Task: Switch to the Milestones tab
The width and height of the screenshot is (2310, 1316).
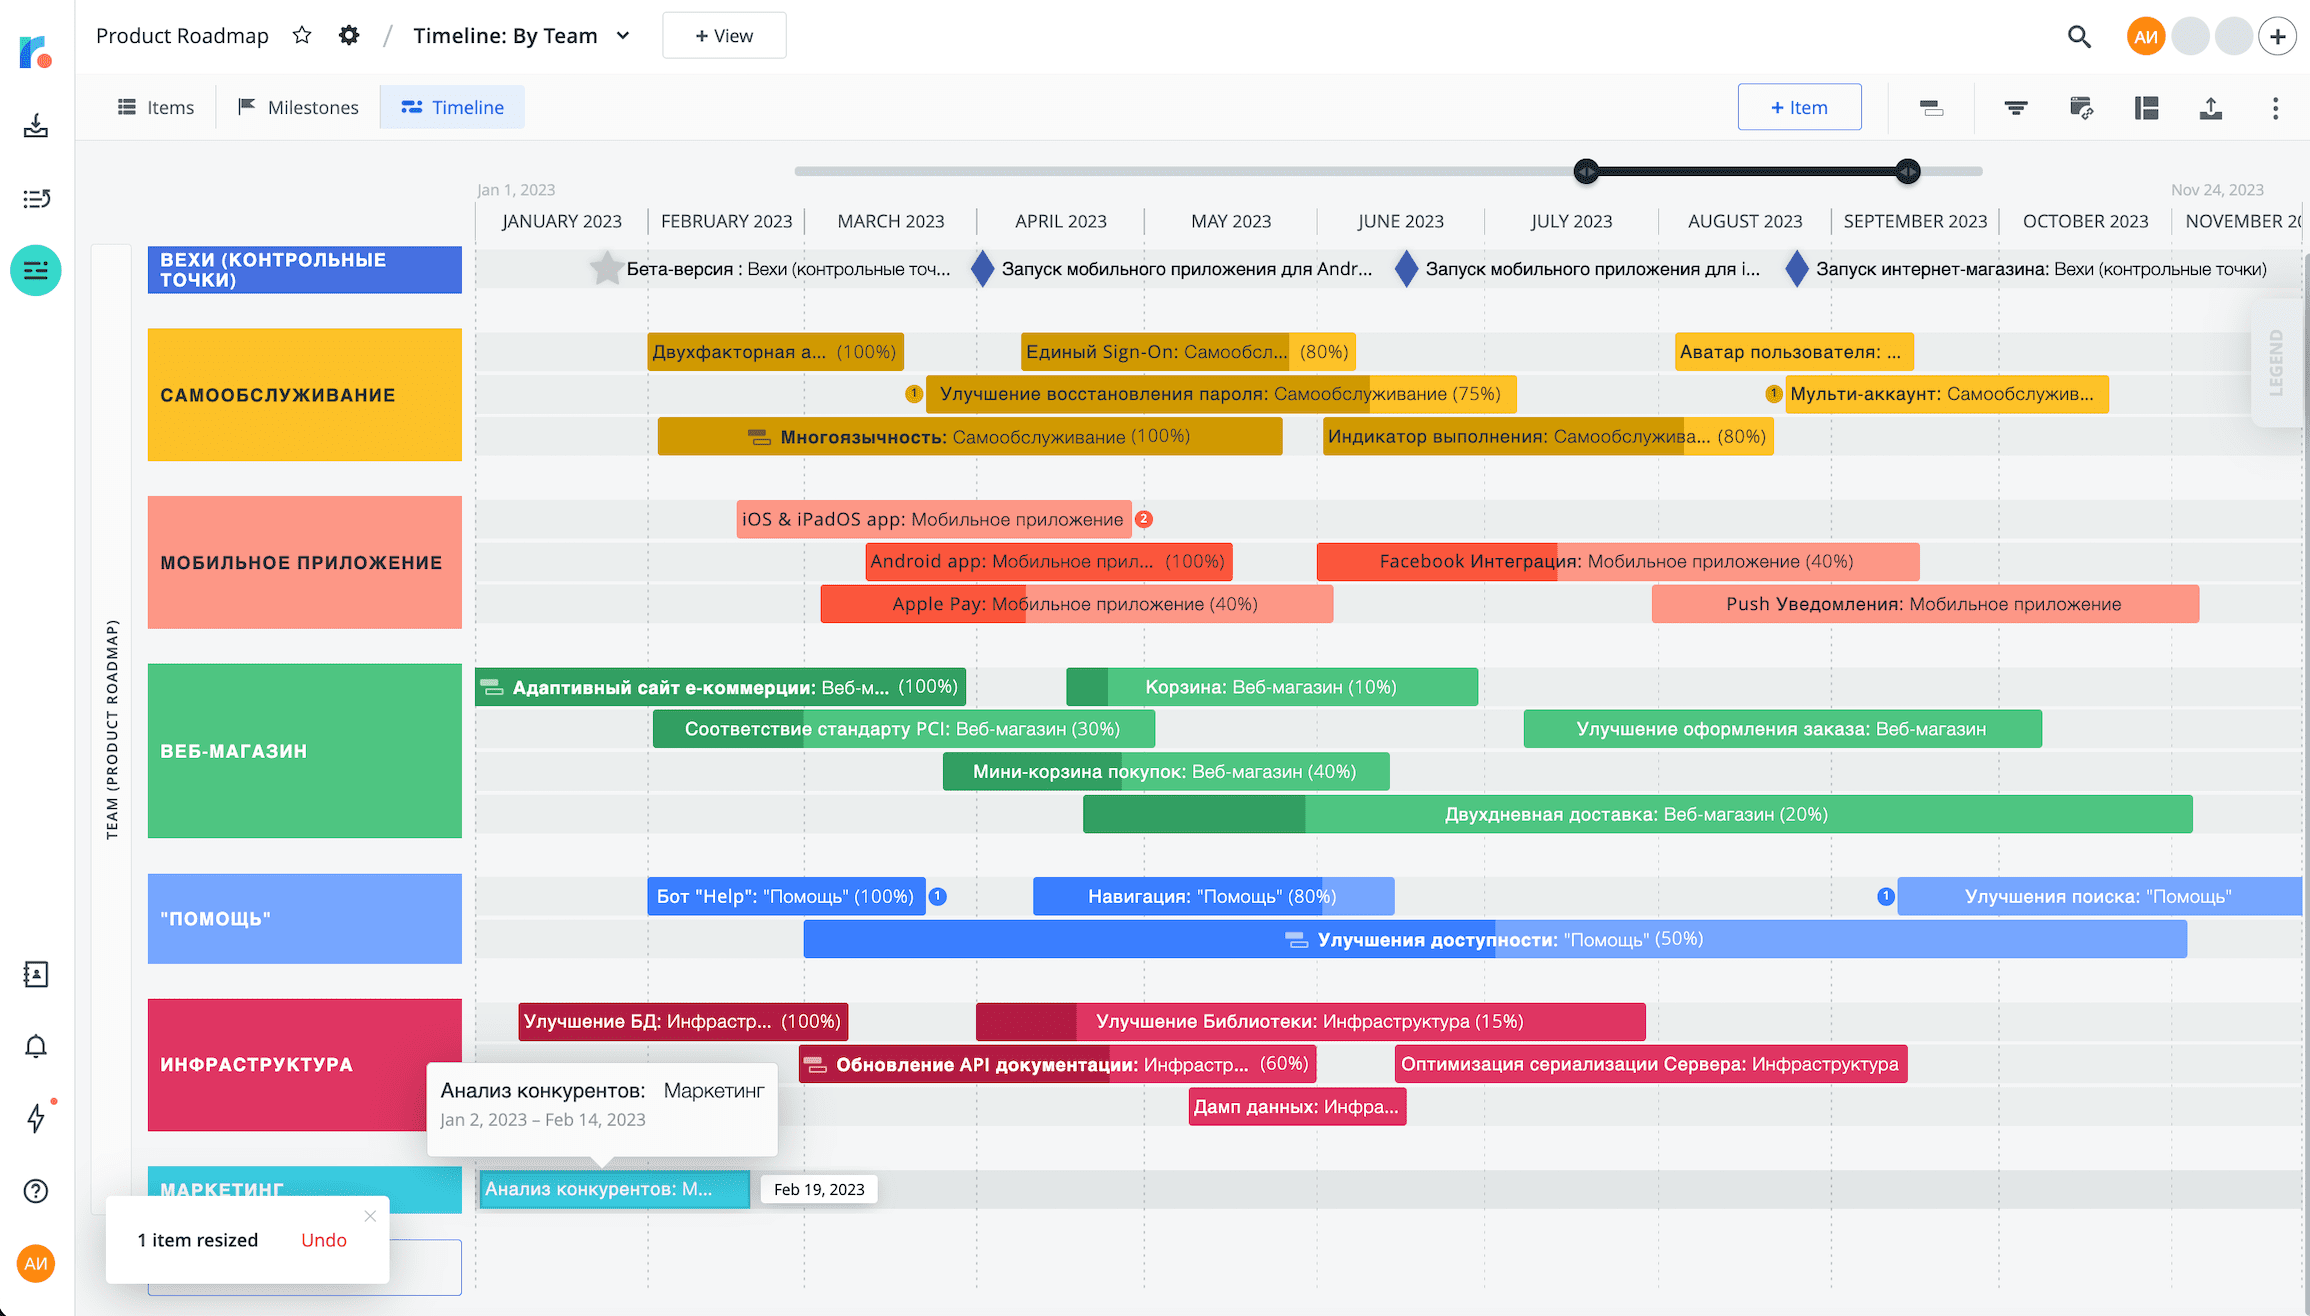Action: tap(298, 107)
